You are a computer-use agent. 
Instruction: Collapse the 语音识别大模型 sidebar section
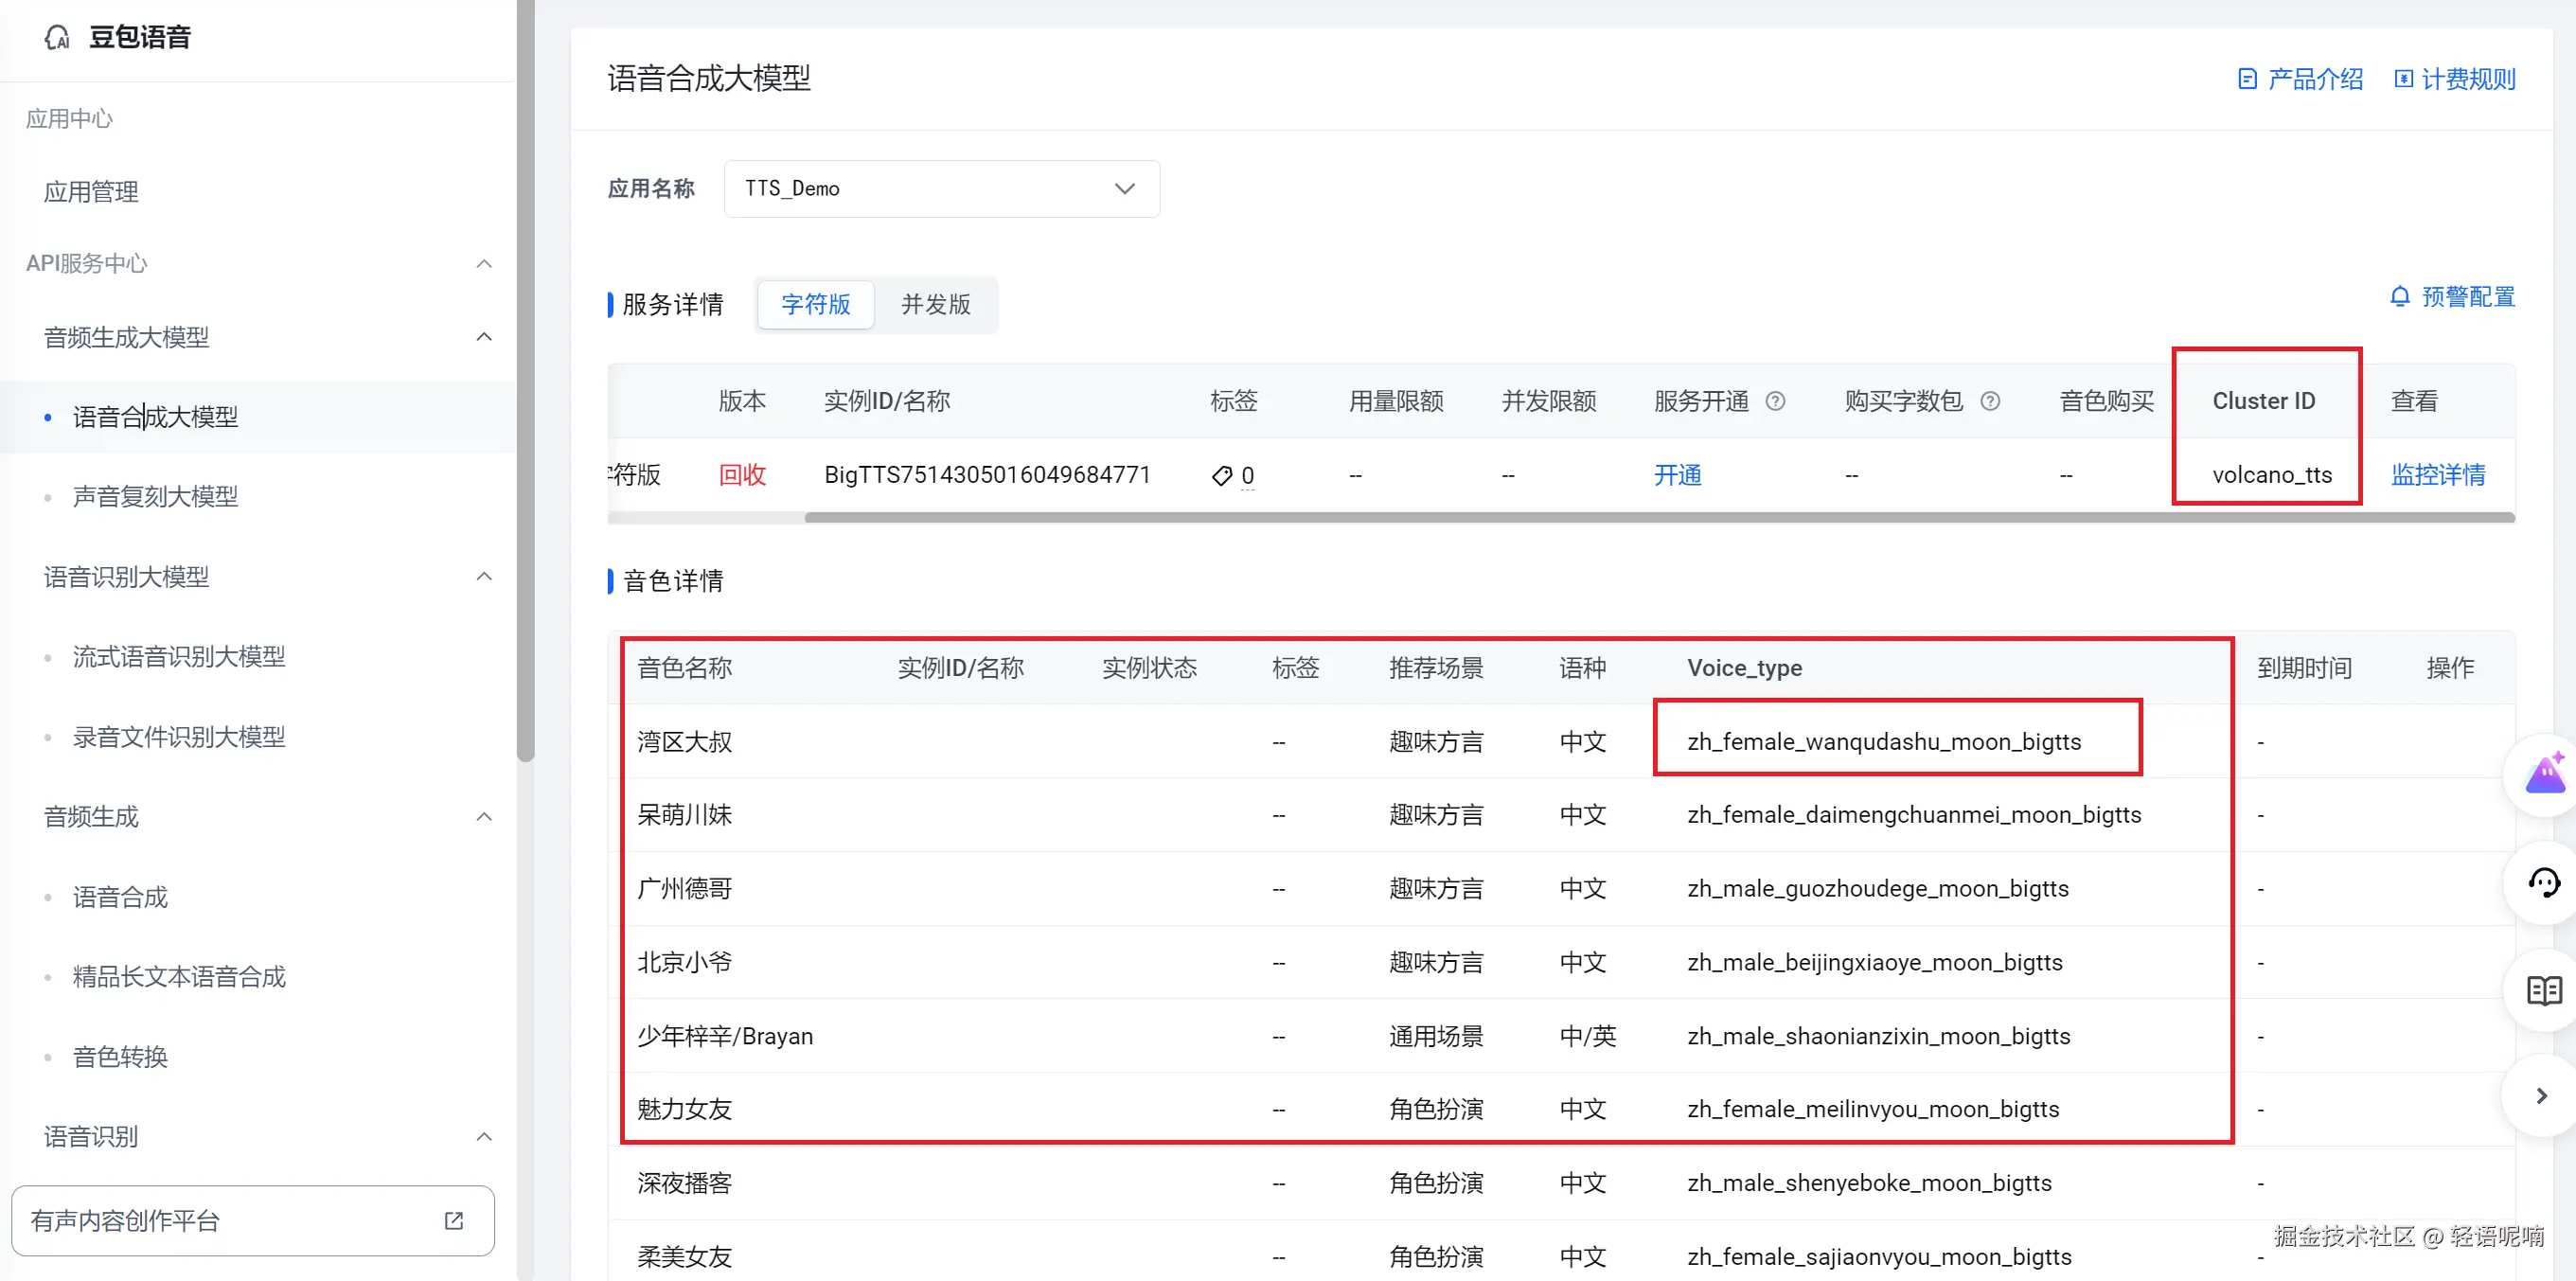[x=484, y=577]
